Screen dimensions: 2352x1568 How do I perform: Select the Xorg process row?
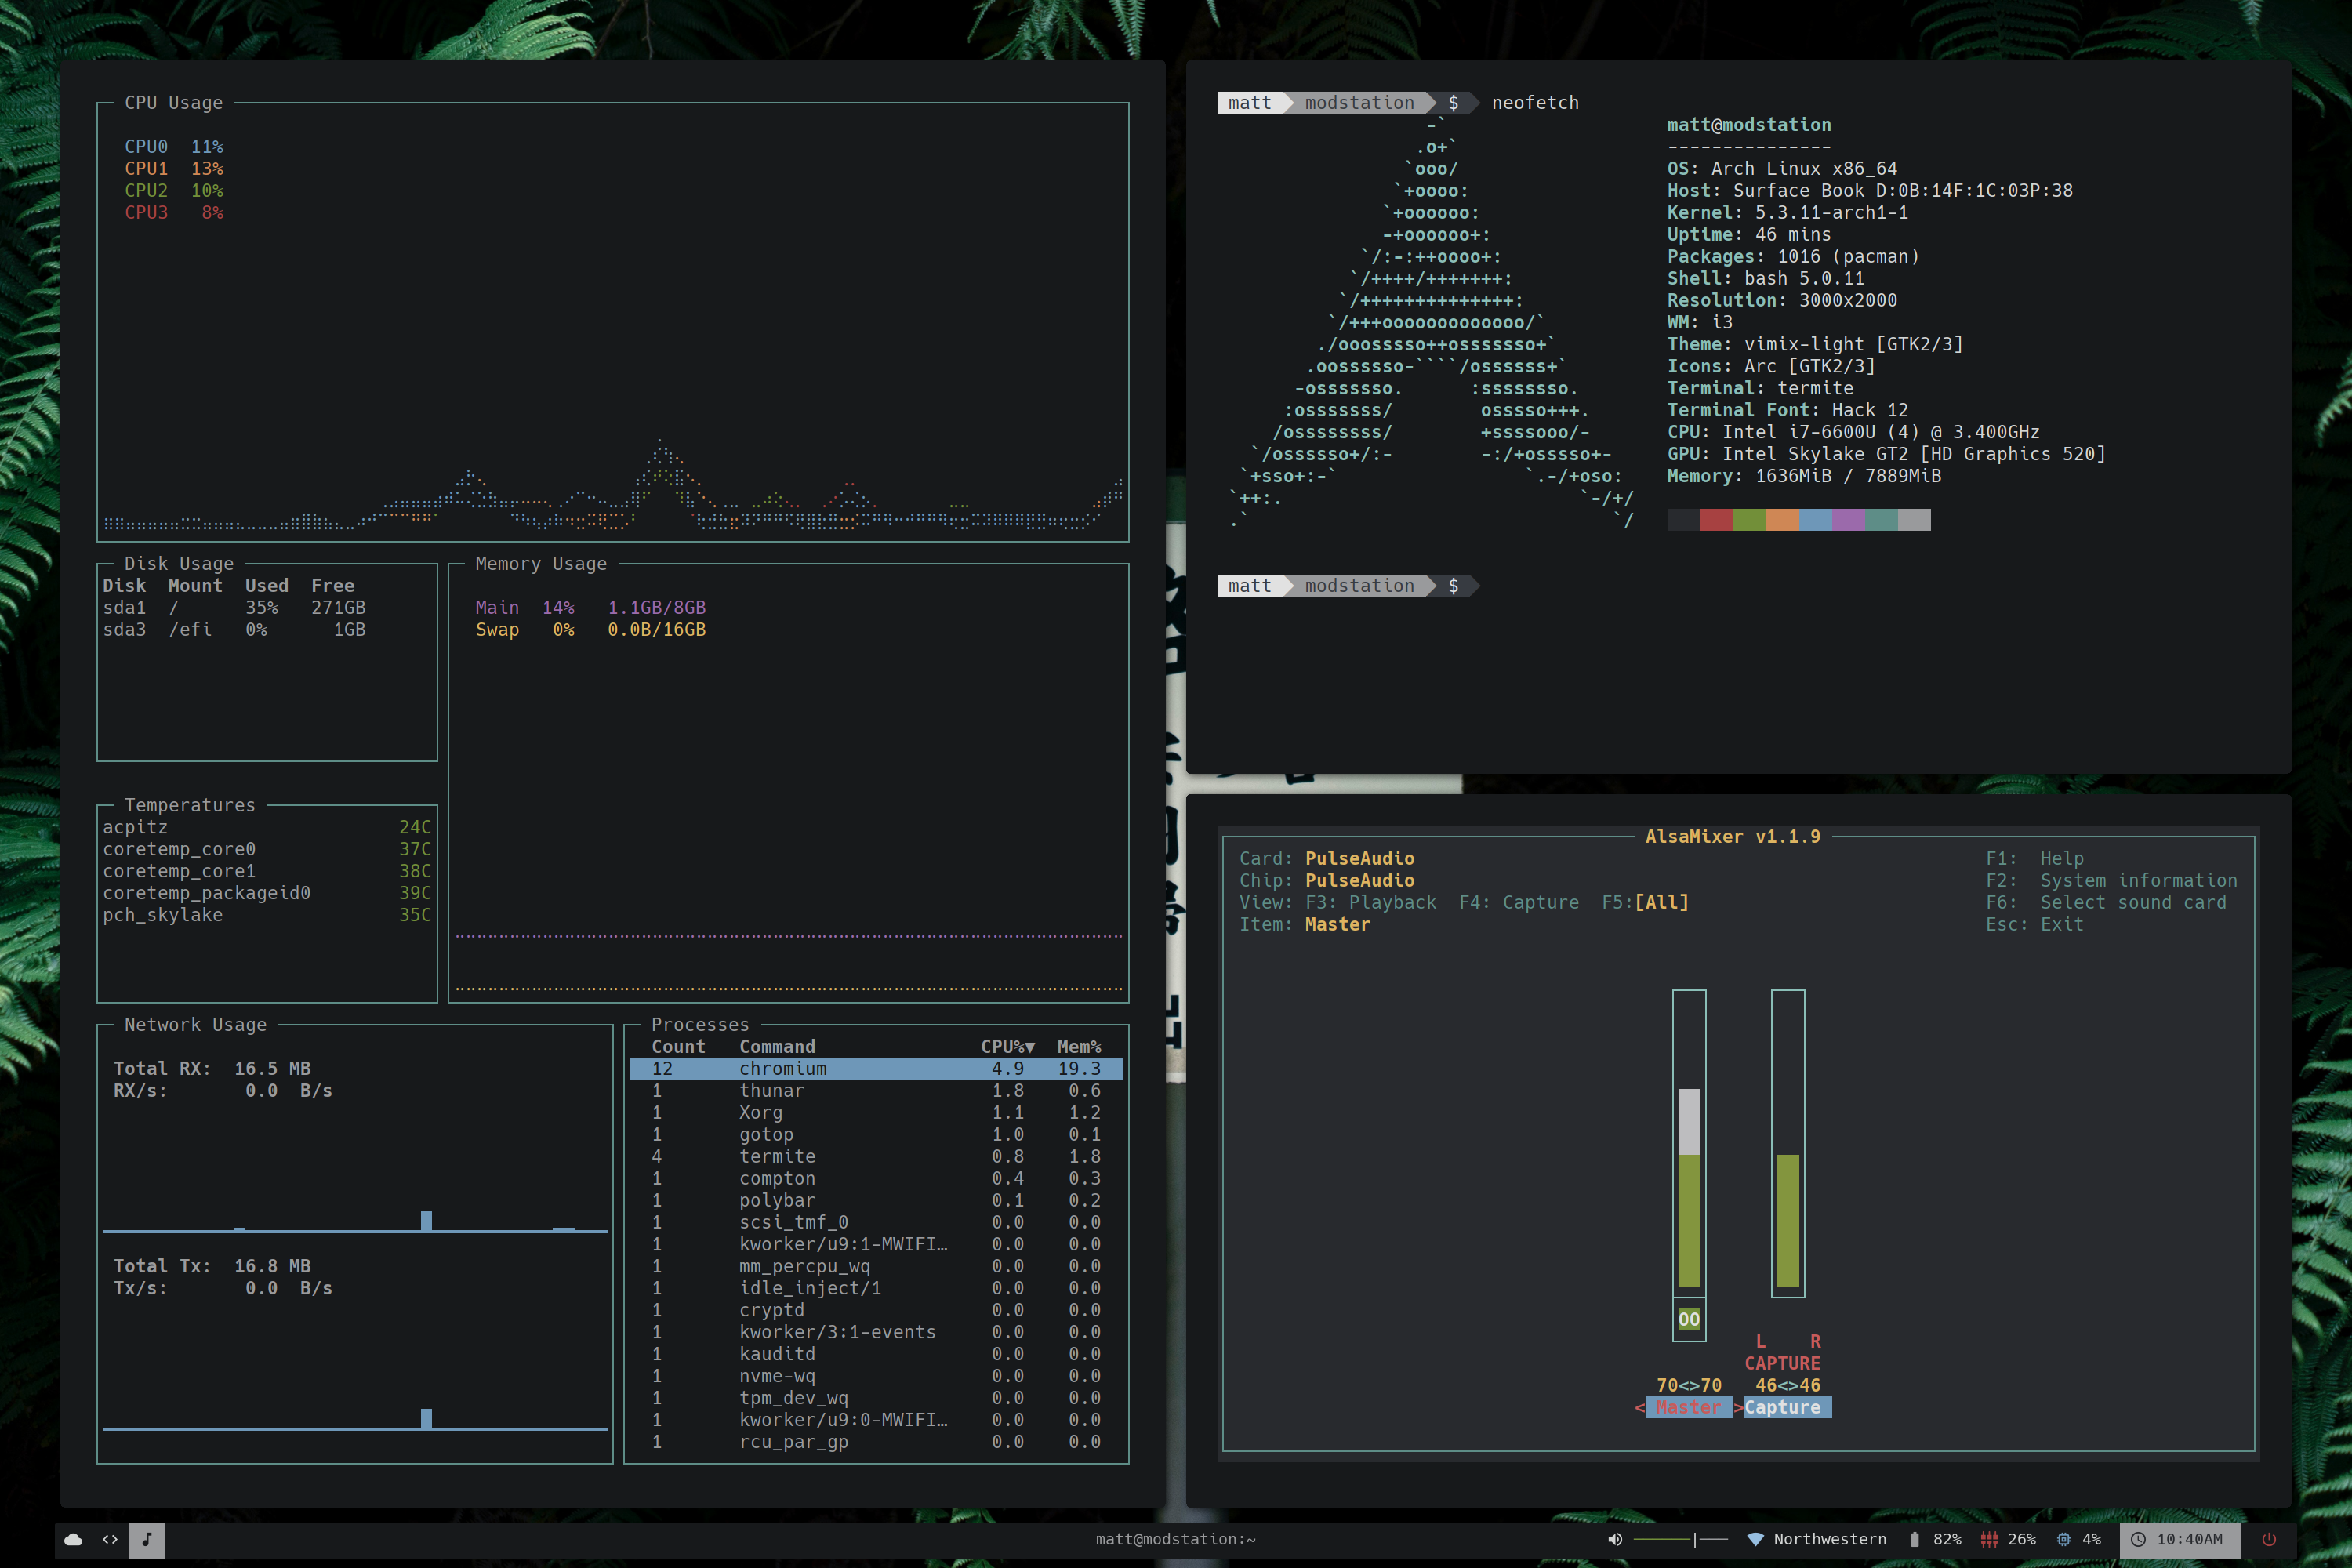(x=876, y=1113)
